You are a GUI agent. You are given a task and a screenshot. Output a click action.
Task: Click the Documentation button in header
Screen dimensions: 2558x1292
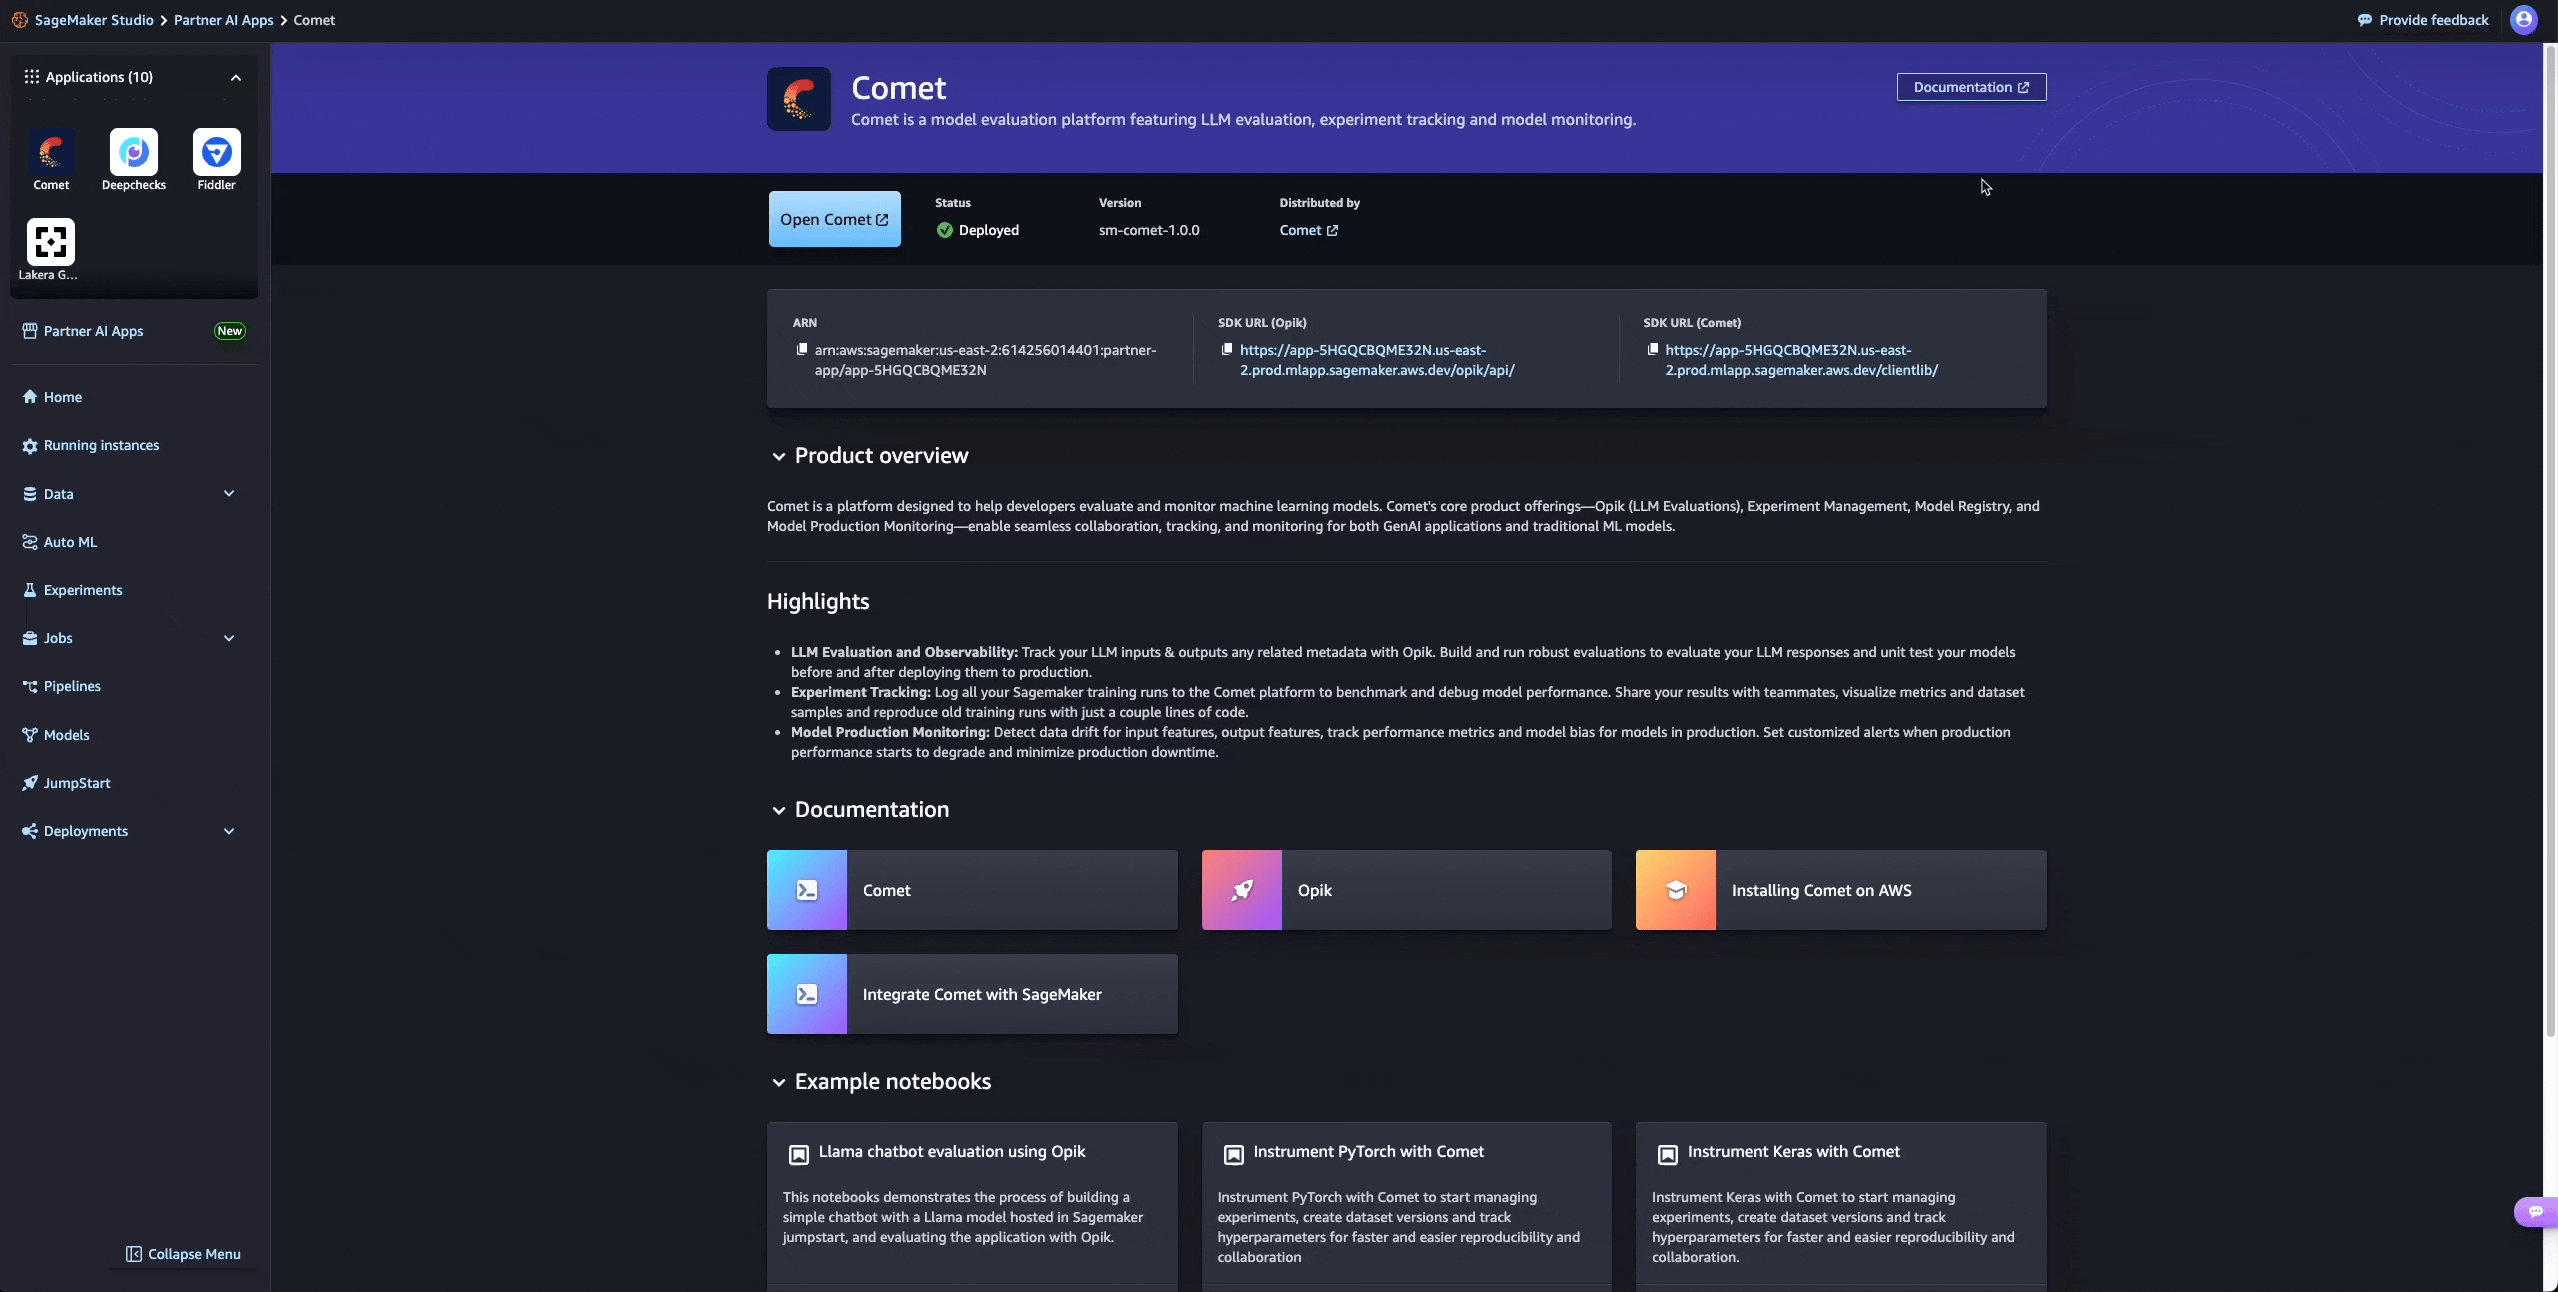(x=1970, y=87)
